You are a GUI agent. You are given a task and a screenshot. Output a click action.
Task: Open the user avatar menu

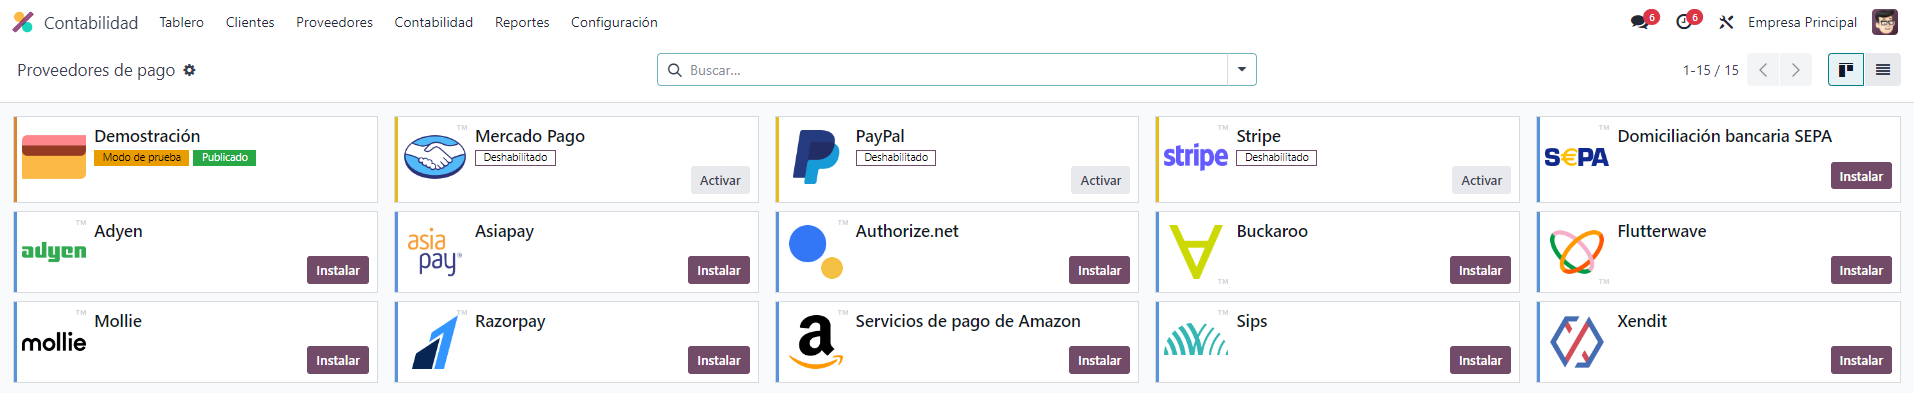click(1885, 22)
